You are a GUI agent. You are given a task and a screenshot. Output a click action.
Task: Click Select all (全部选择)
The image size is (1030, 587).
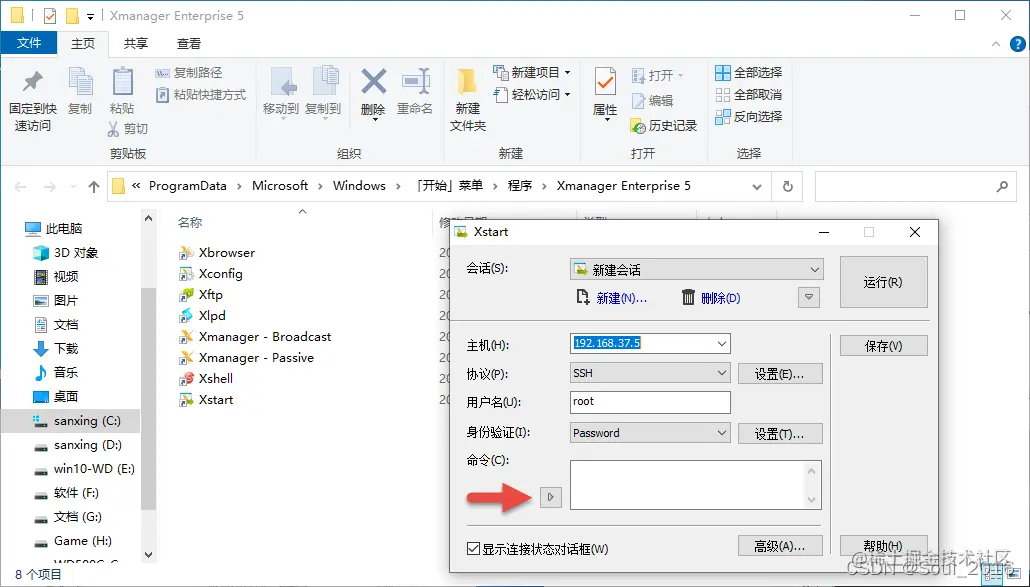point(749,72)
